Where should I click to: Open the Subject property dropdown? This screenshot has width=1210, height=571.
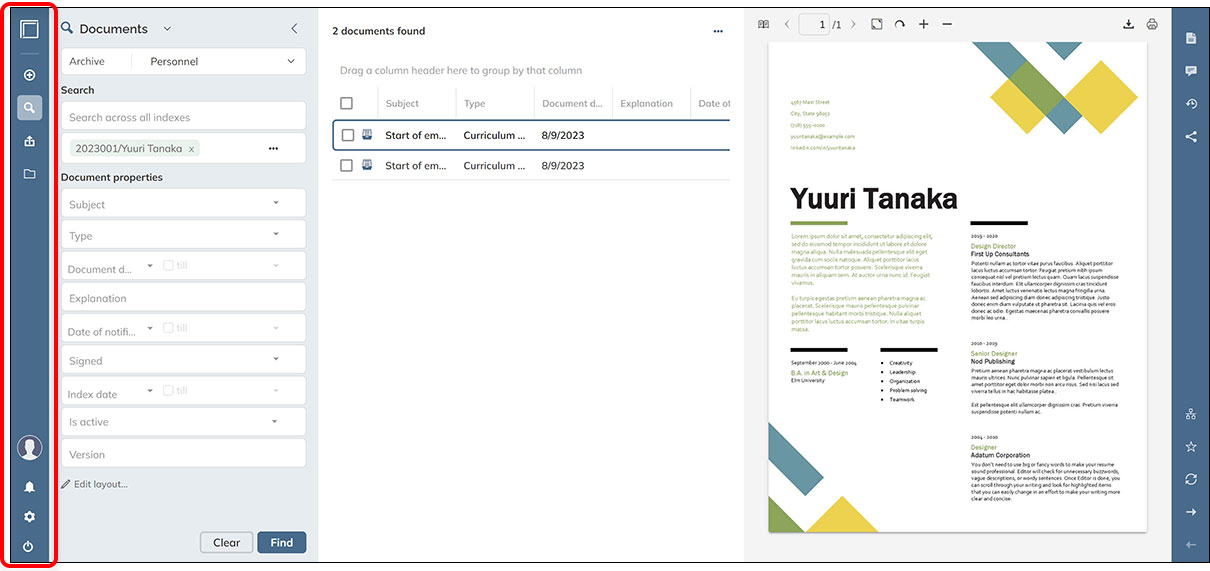point(276,204)
